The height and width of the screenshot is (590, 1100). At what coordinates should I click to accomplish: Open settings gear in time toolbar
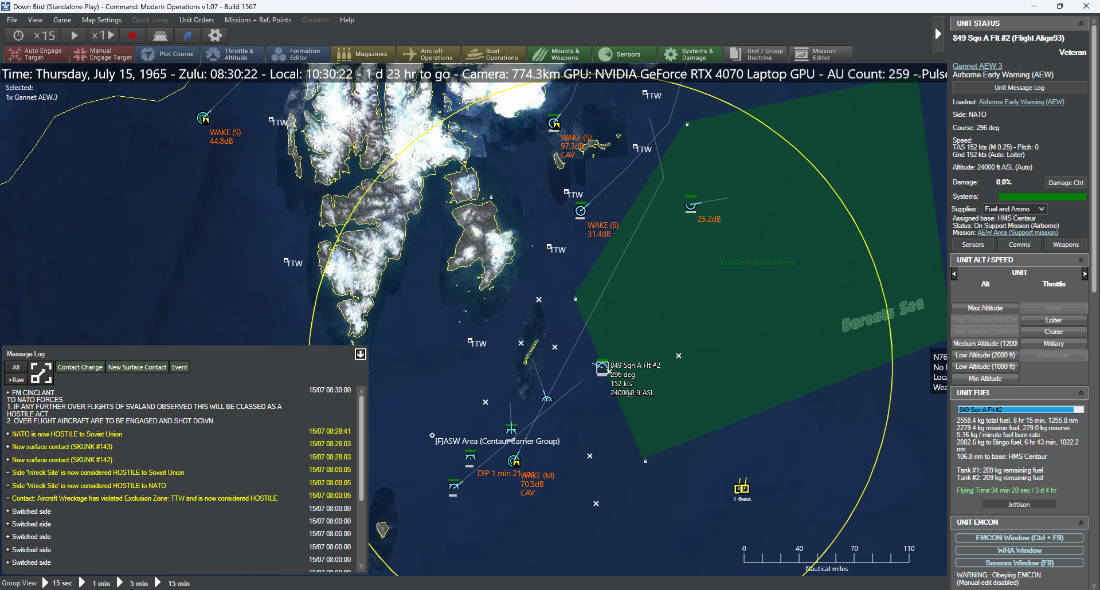click(x=215, y=35)
